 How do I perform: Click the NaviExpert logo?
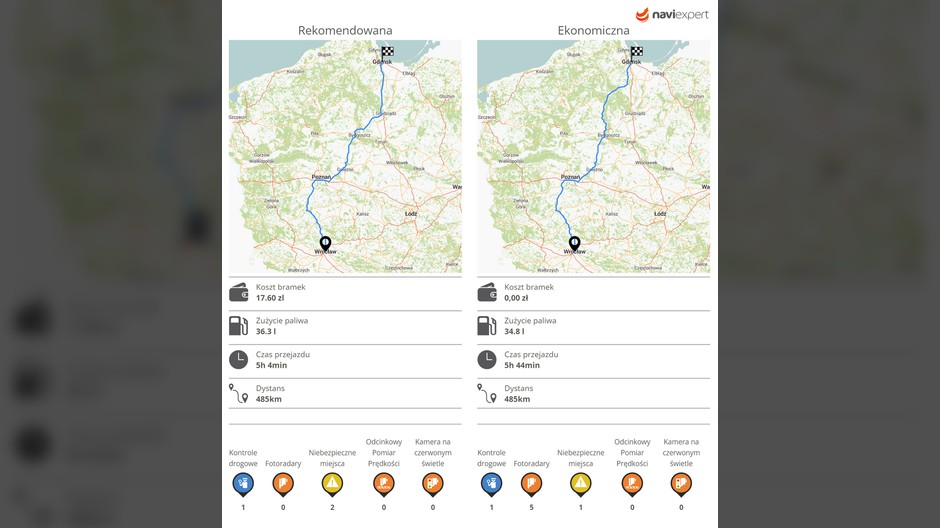pyautogui.click(x=671, y=15)
